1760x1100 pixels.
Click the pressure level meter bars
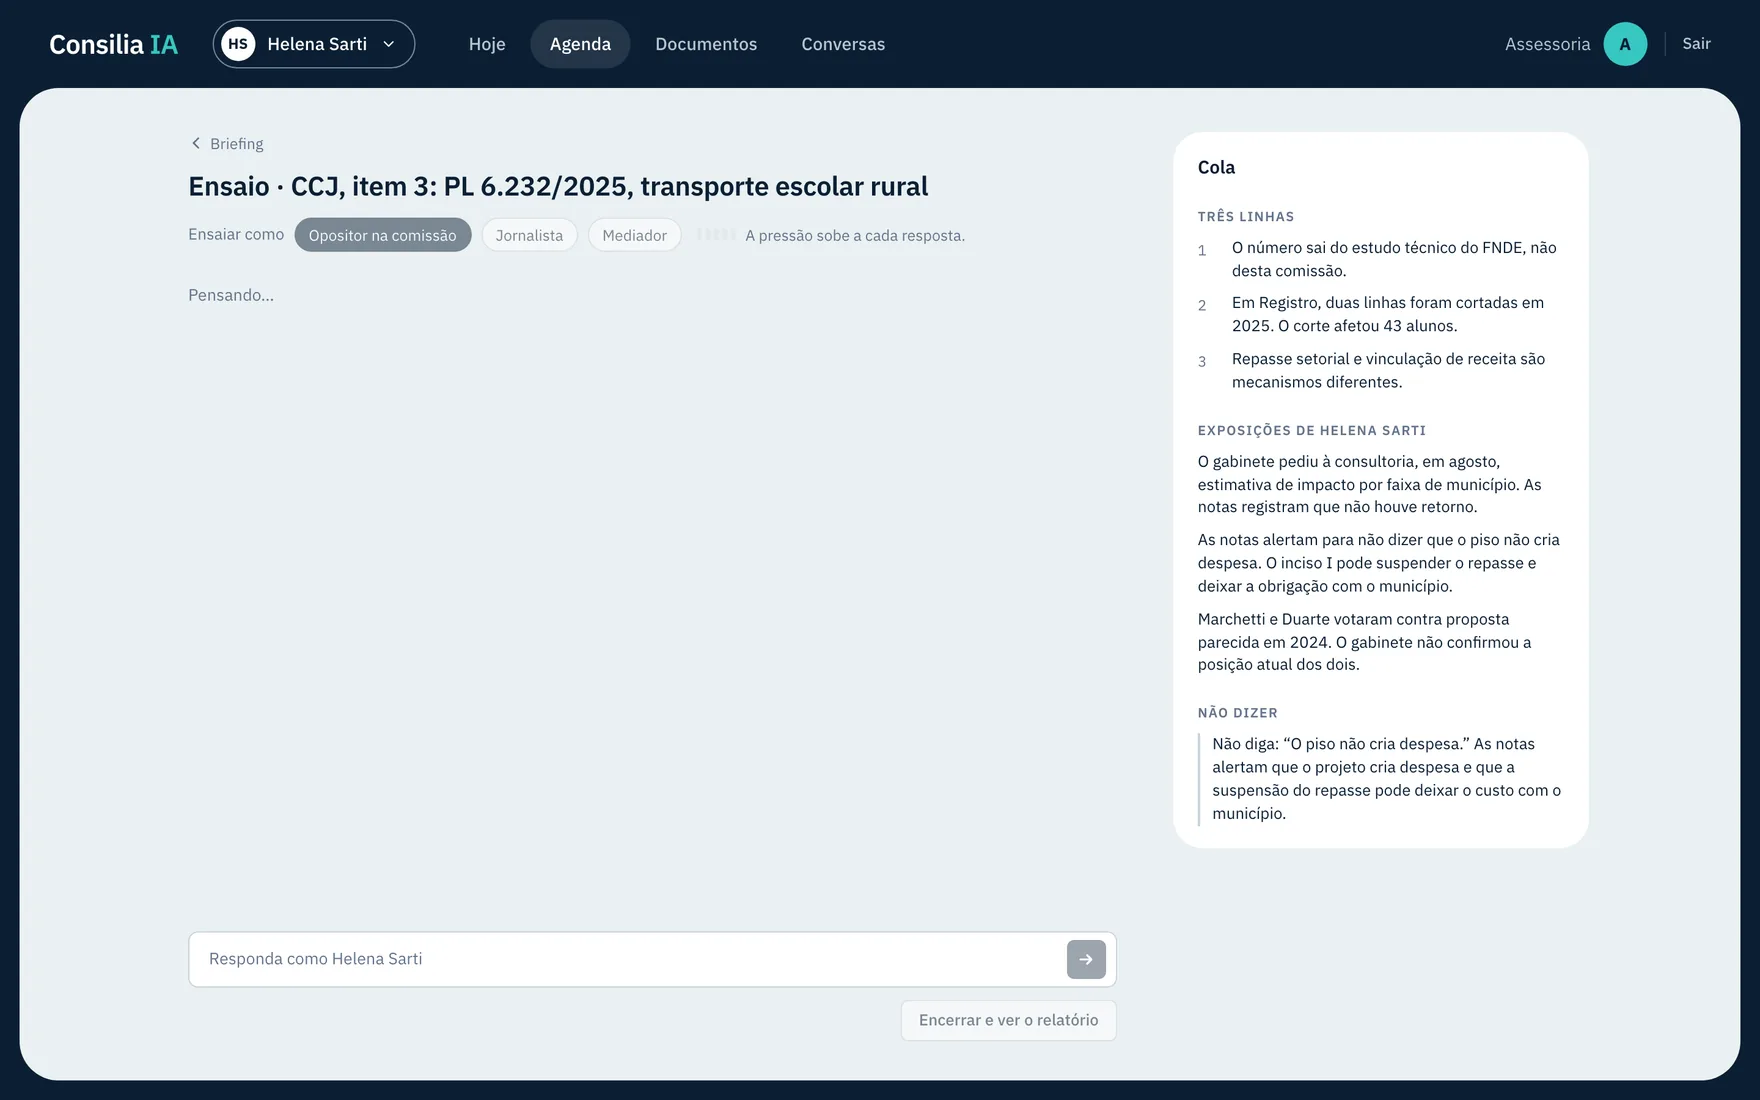pyautogui.click(x=716, y=234)
